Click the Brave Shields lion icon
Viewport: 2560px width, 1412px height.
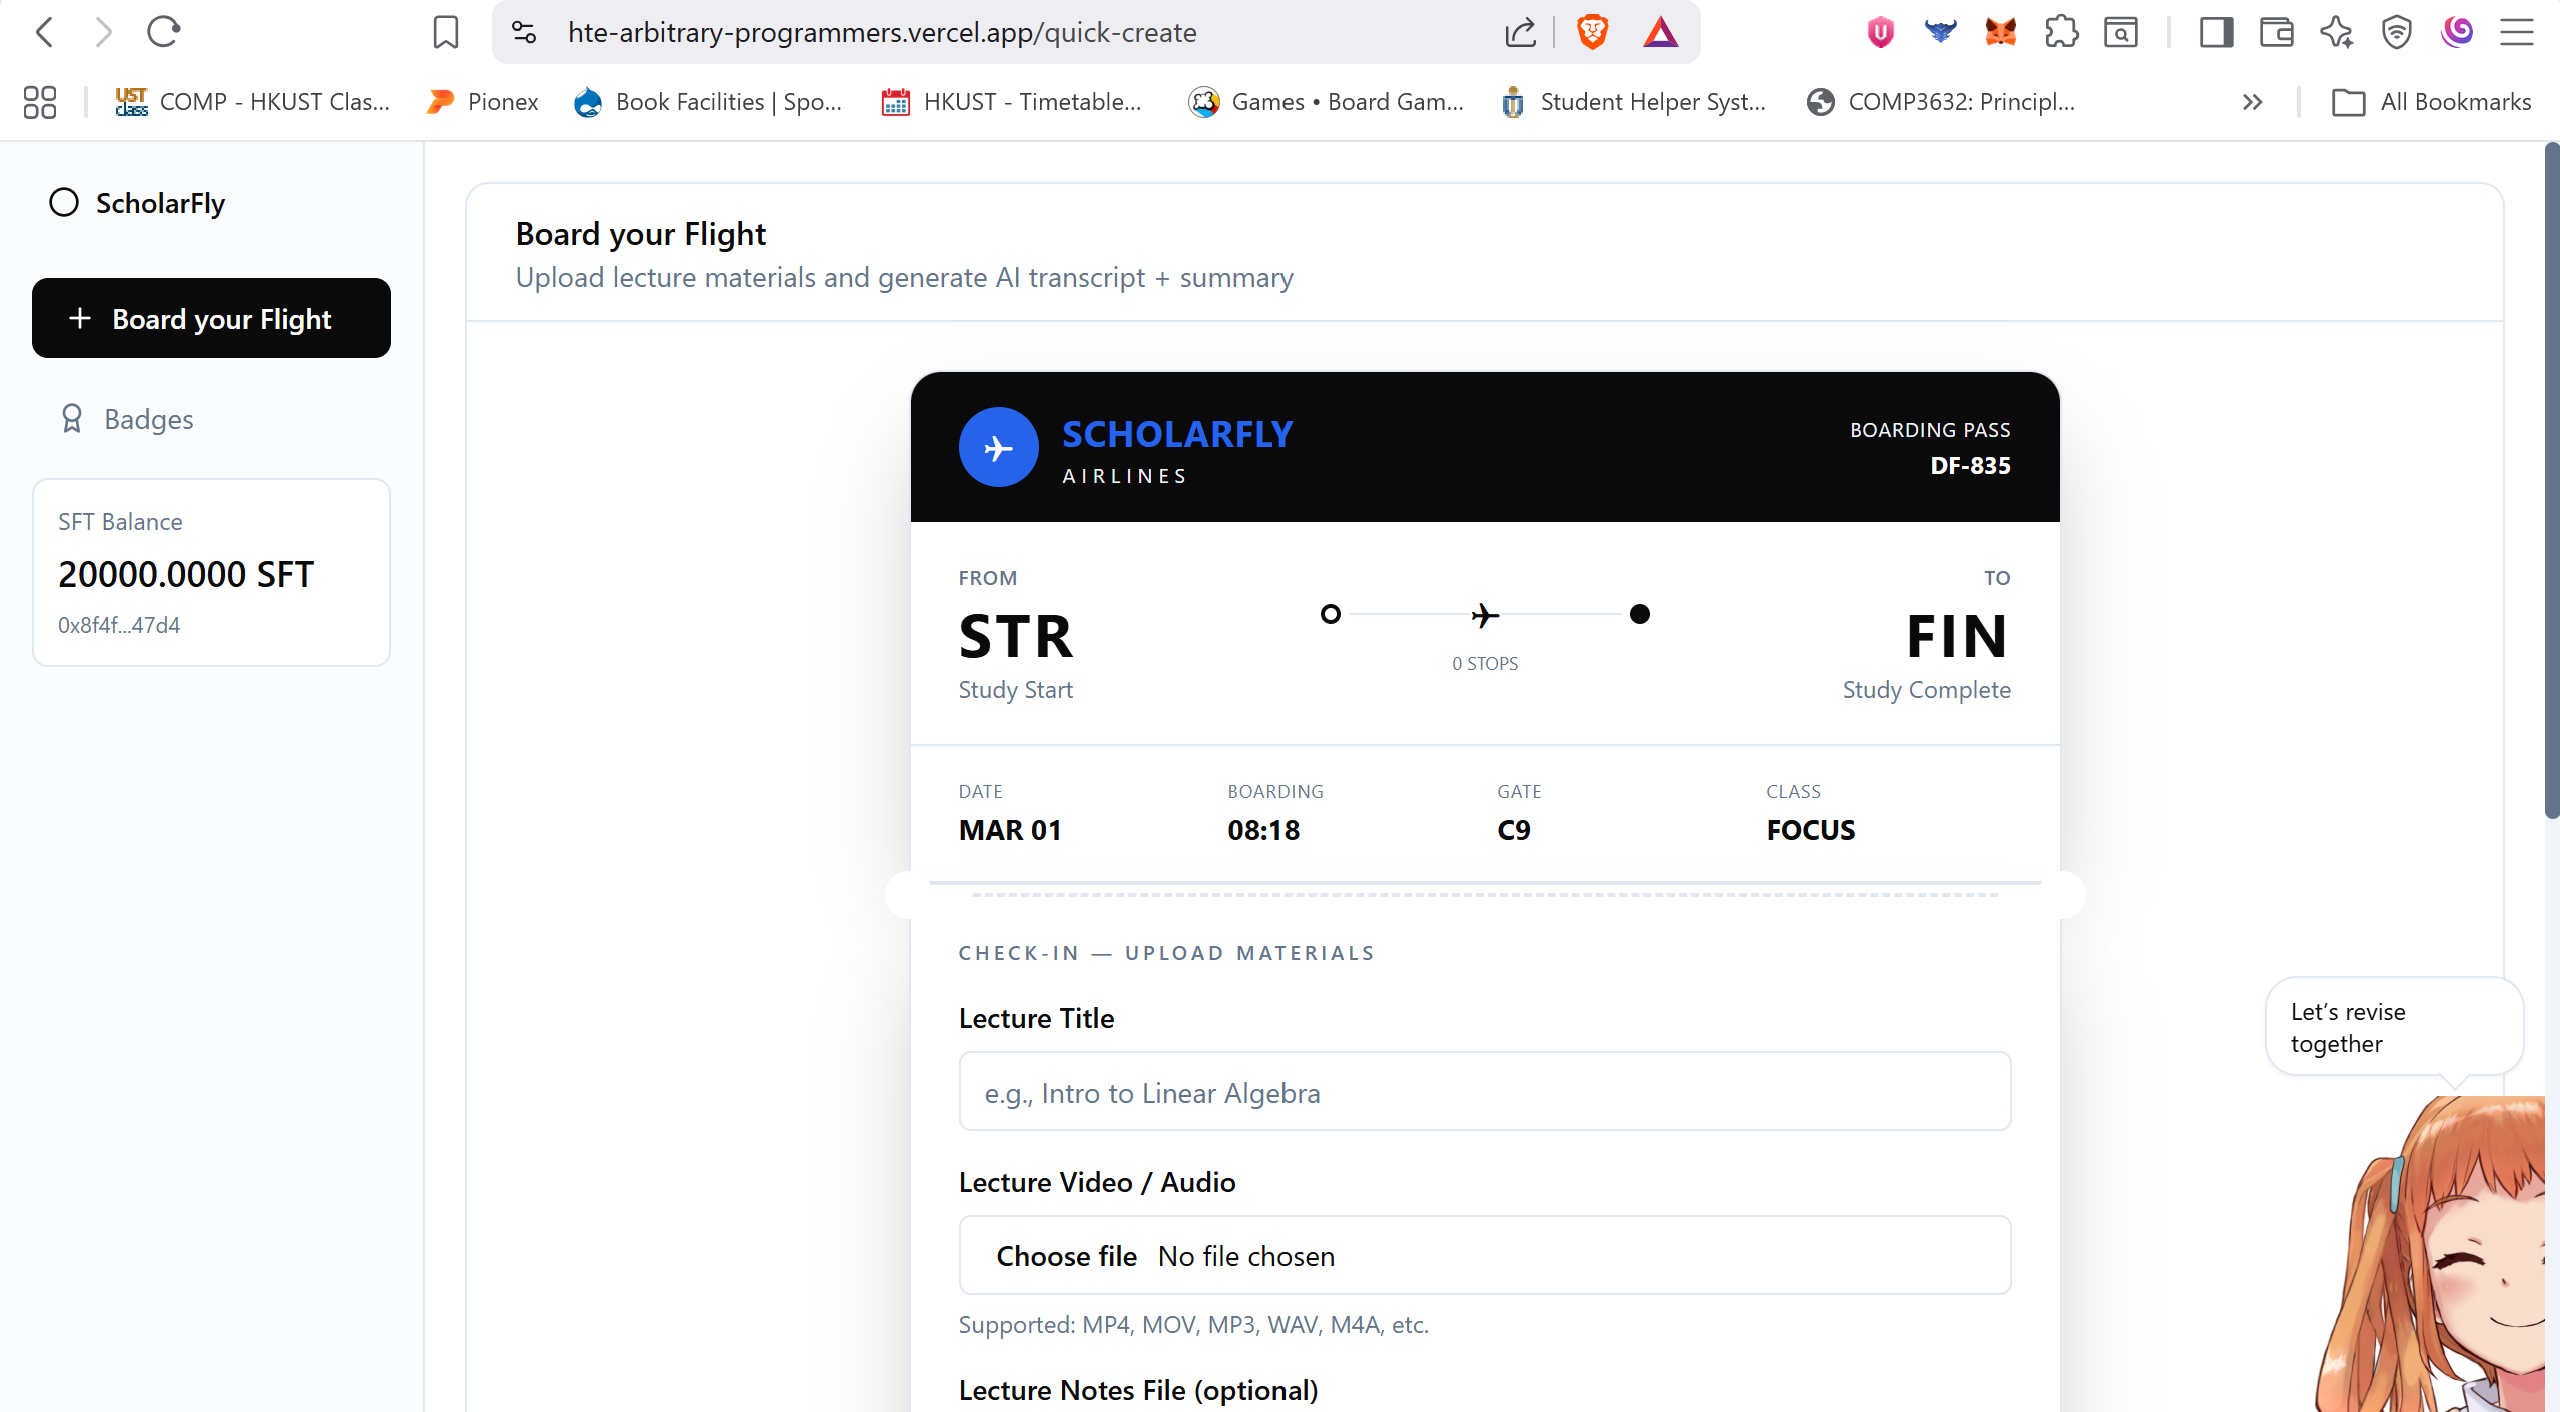point(1592,32)
